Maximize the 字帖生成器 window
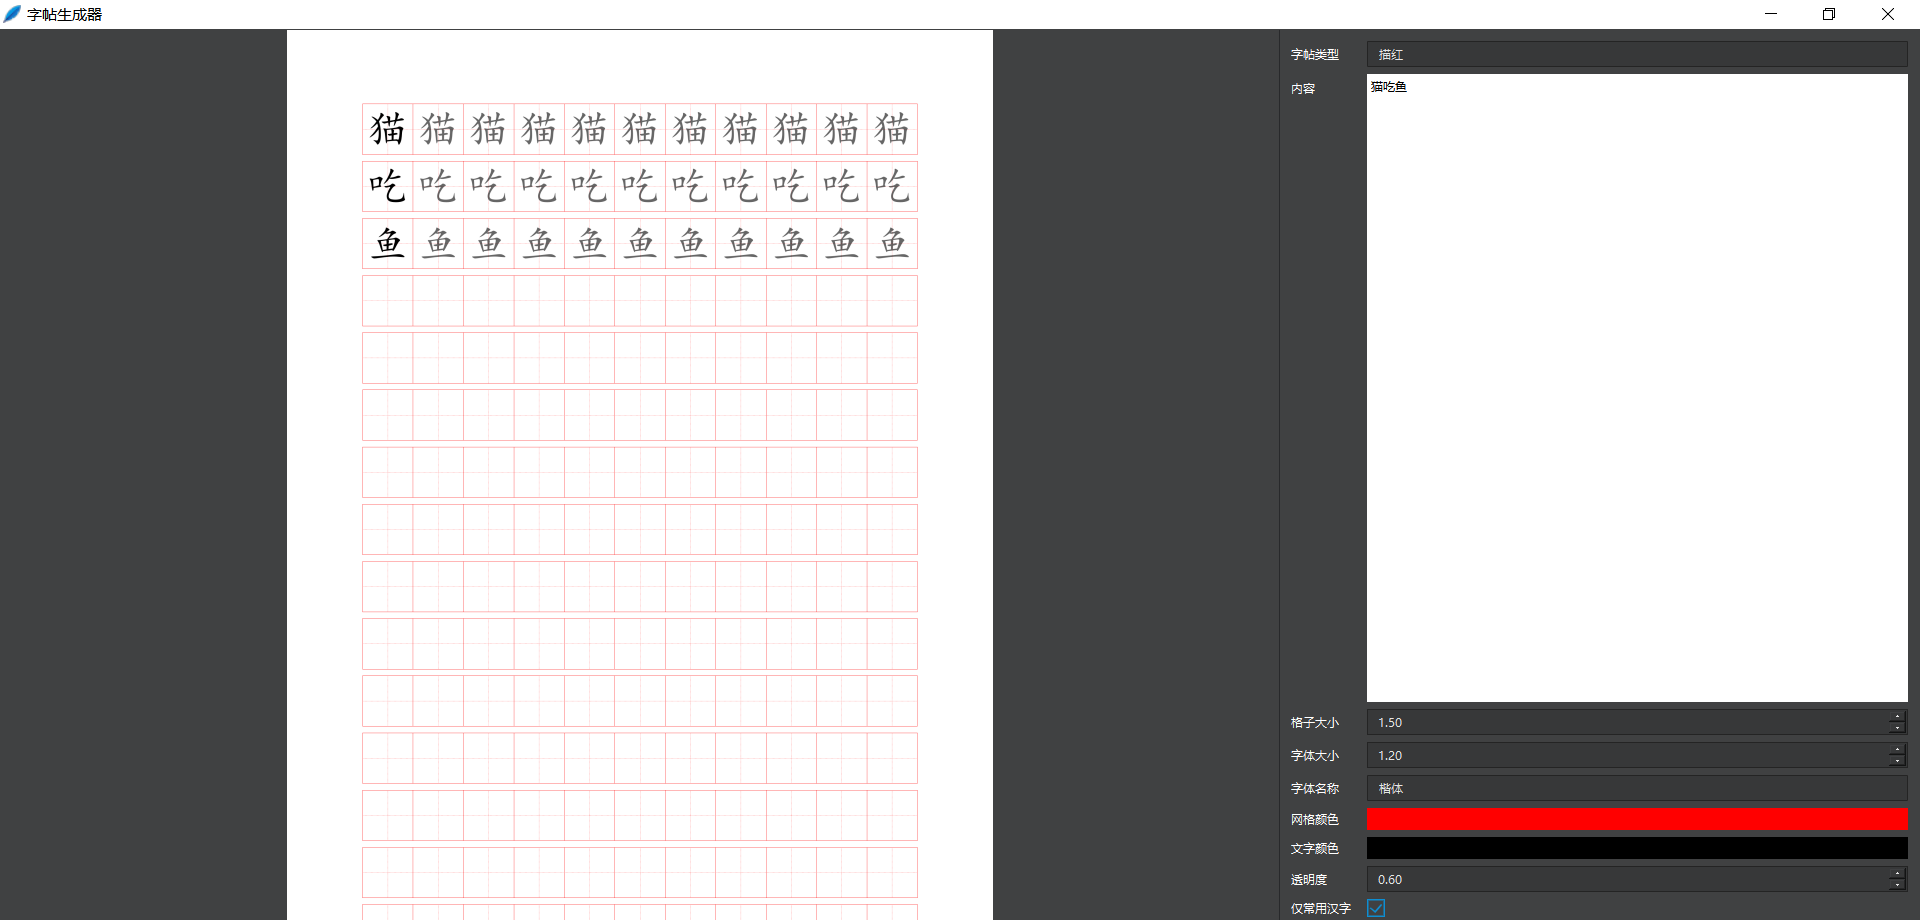1920x920 pixels. [1829, 14]
